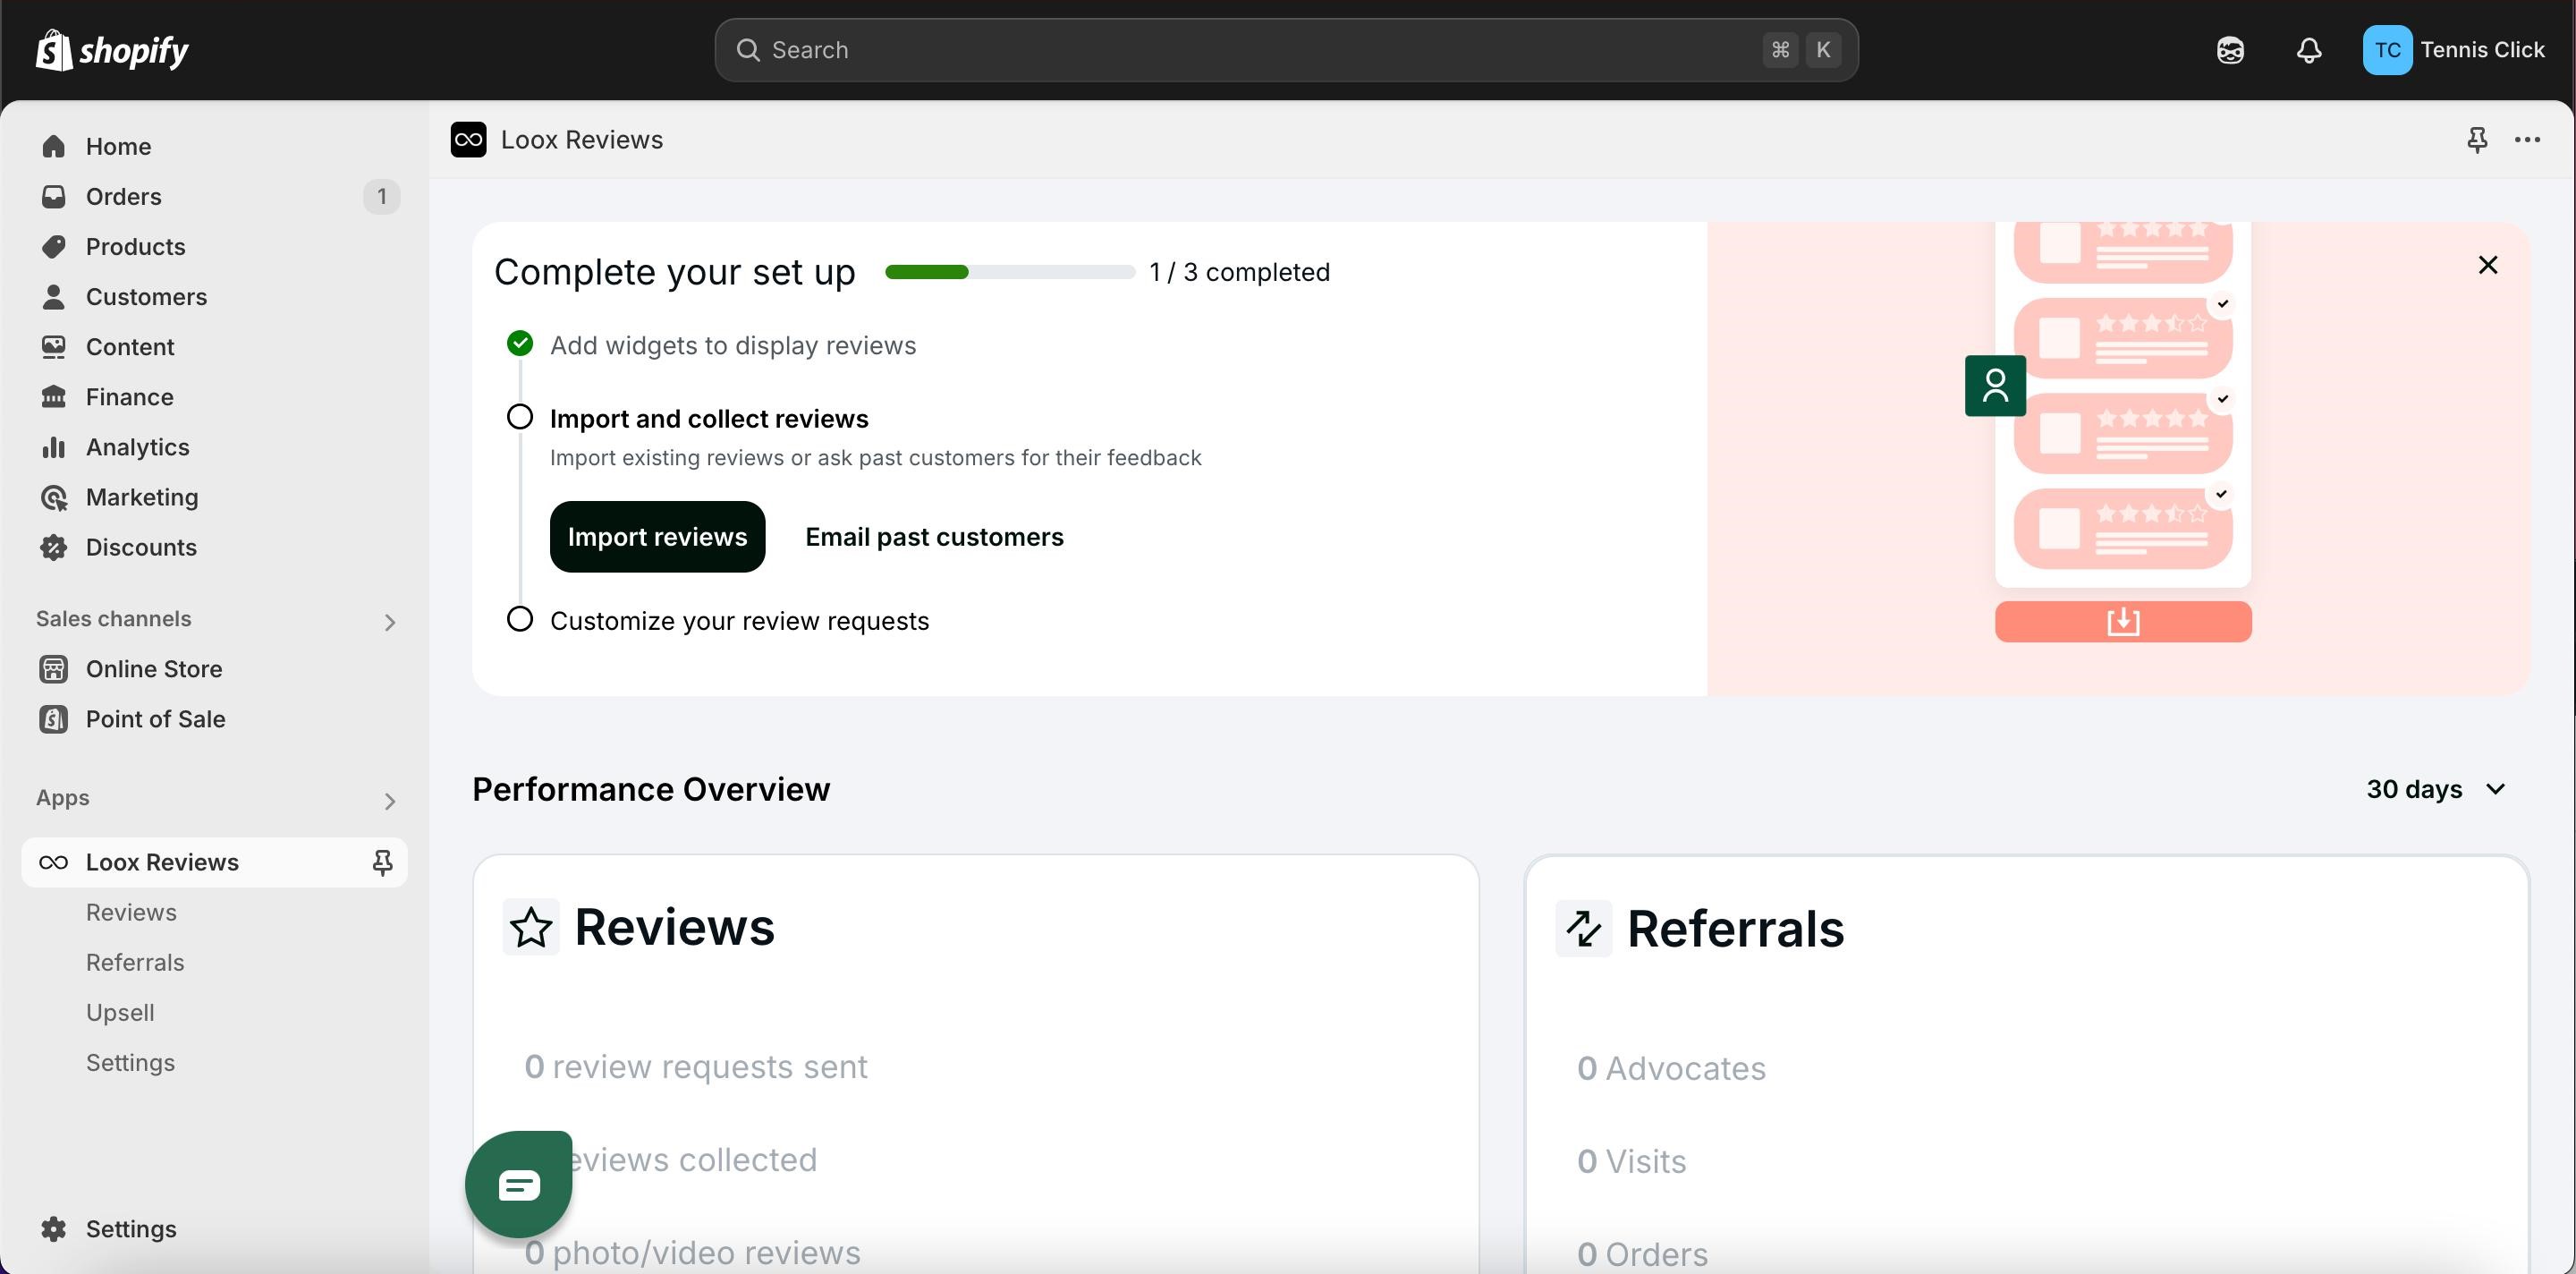
Task: Click the Reviews star icon
Action: [531, 927]
